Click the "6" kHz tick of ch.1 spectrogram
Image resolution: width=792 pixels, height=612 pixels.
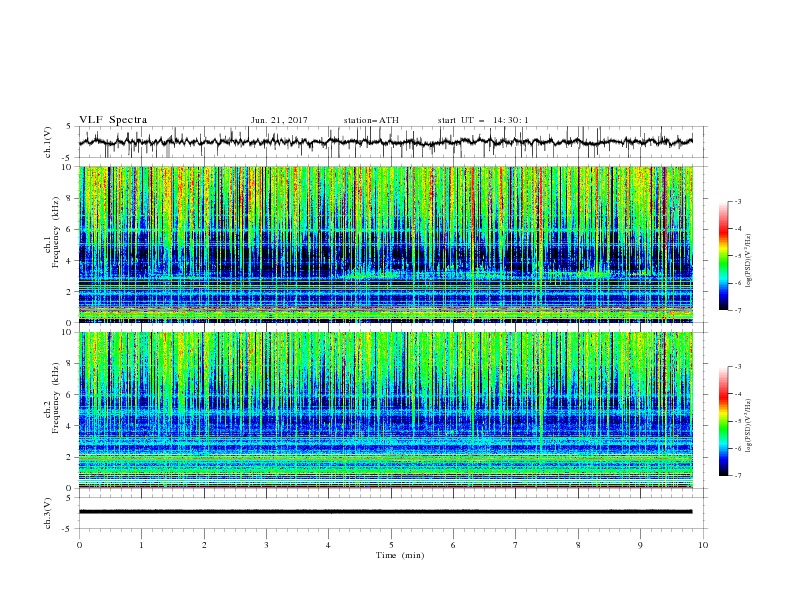coord(71,230)
